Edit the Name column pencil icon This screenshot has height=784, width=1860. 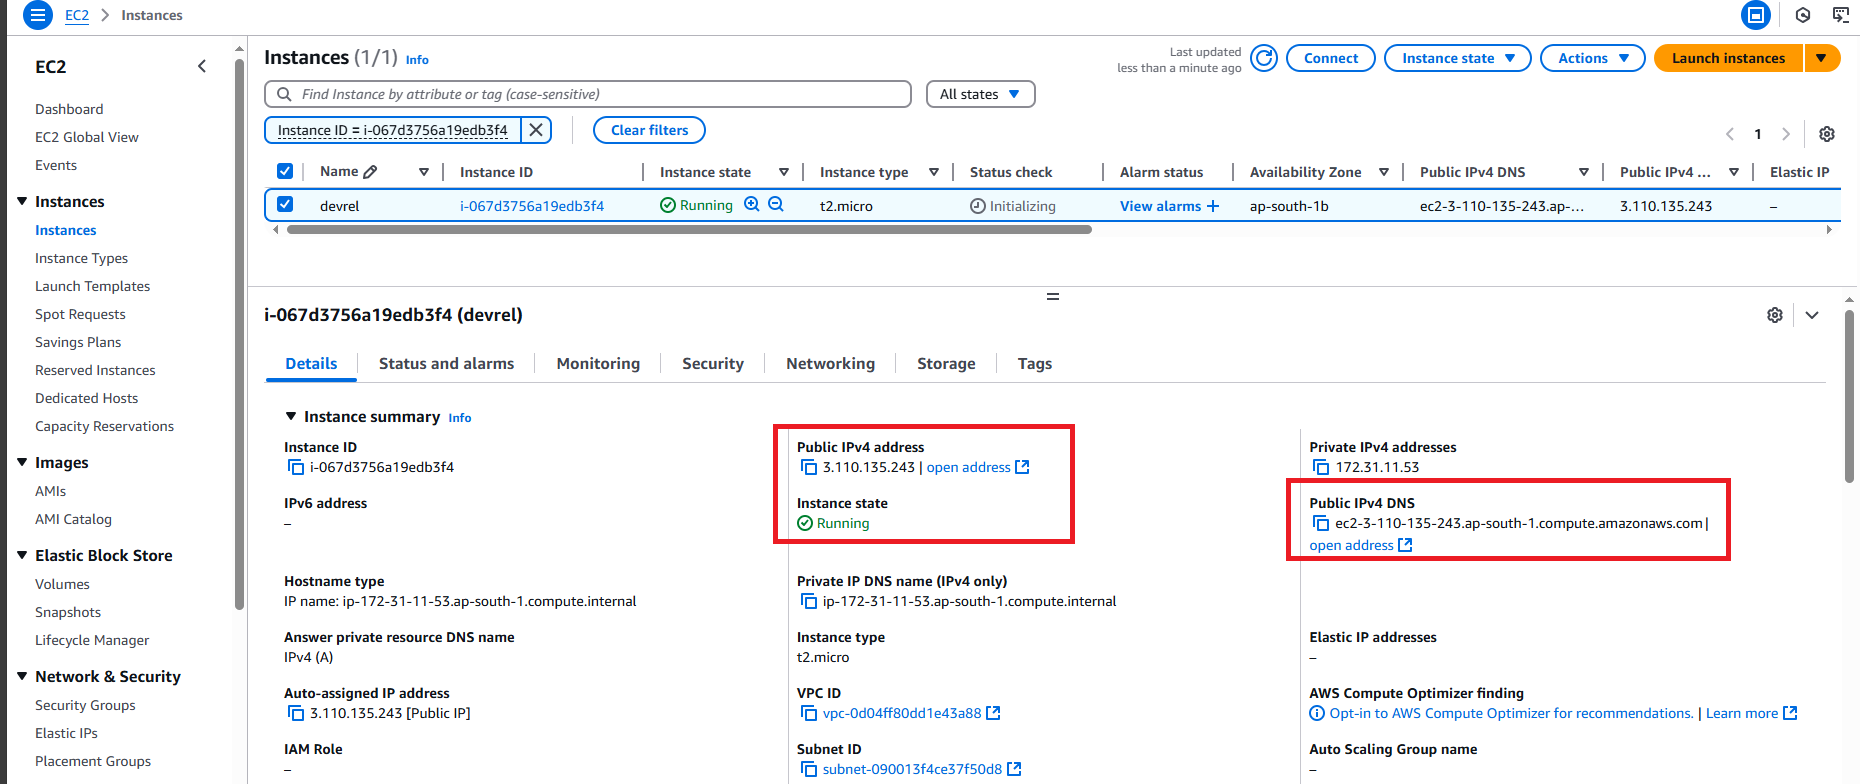[370, 172]
